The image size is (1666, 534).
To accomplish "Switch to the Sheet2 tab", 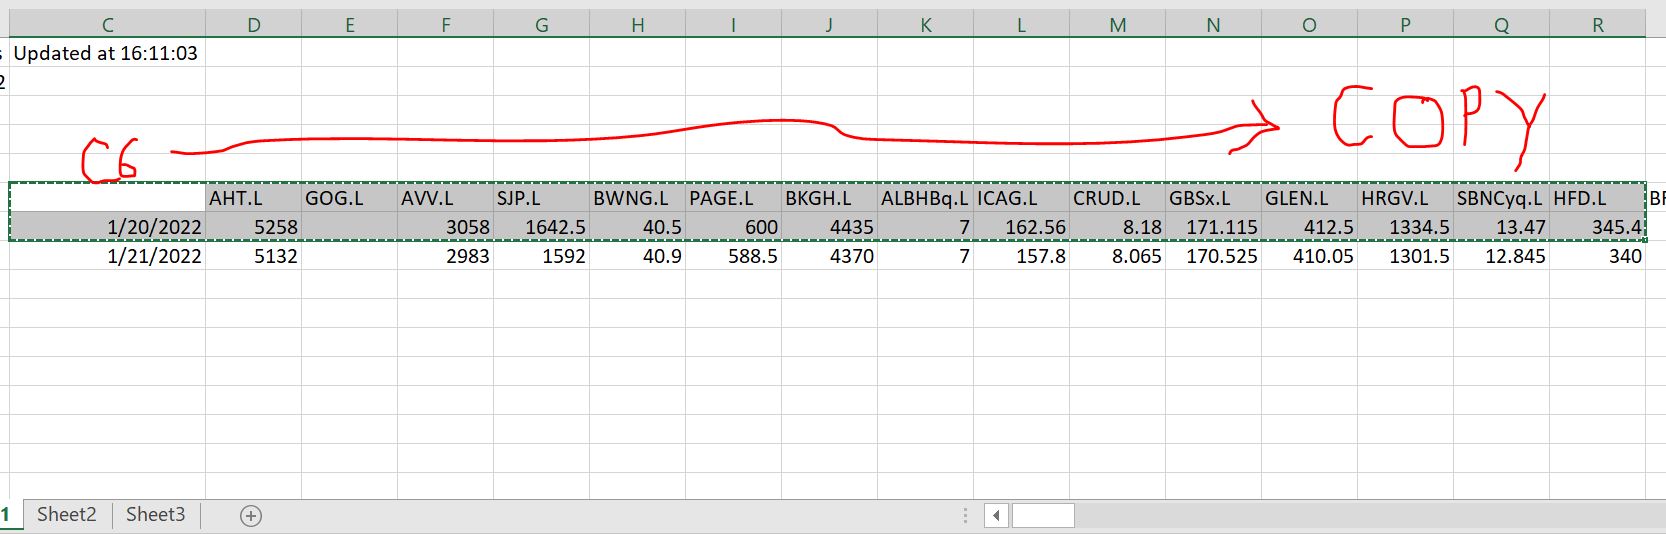I will click(67, 515).
